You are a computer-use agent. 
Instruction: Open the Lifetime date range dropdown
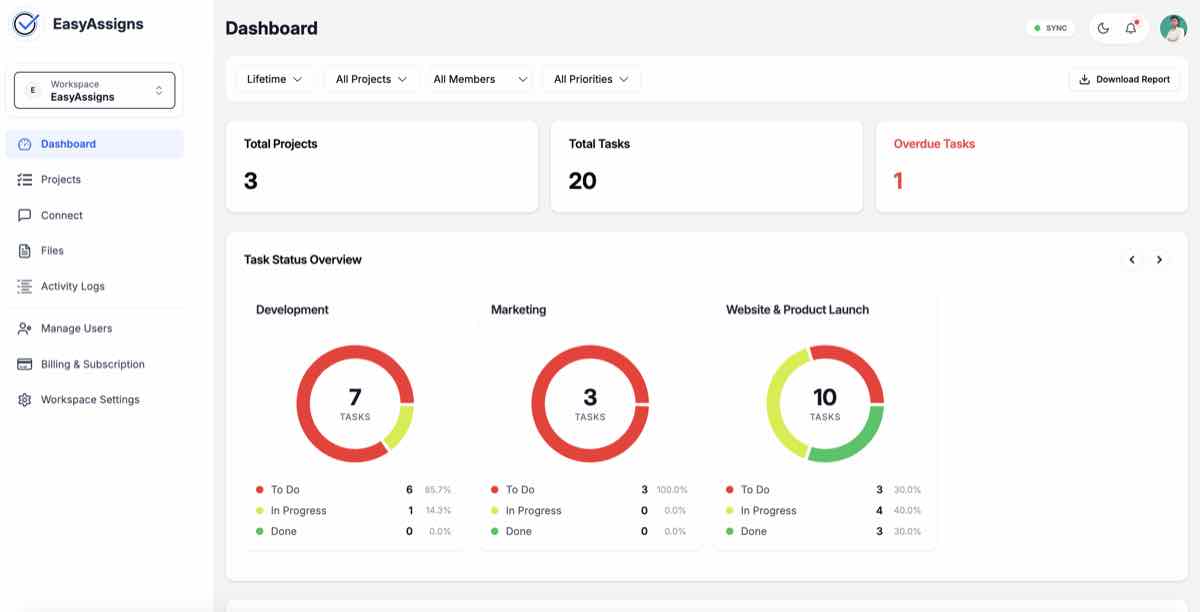272,78
